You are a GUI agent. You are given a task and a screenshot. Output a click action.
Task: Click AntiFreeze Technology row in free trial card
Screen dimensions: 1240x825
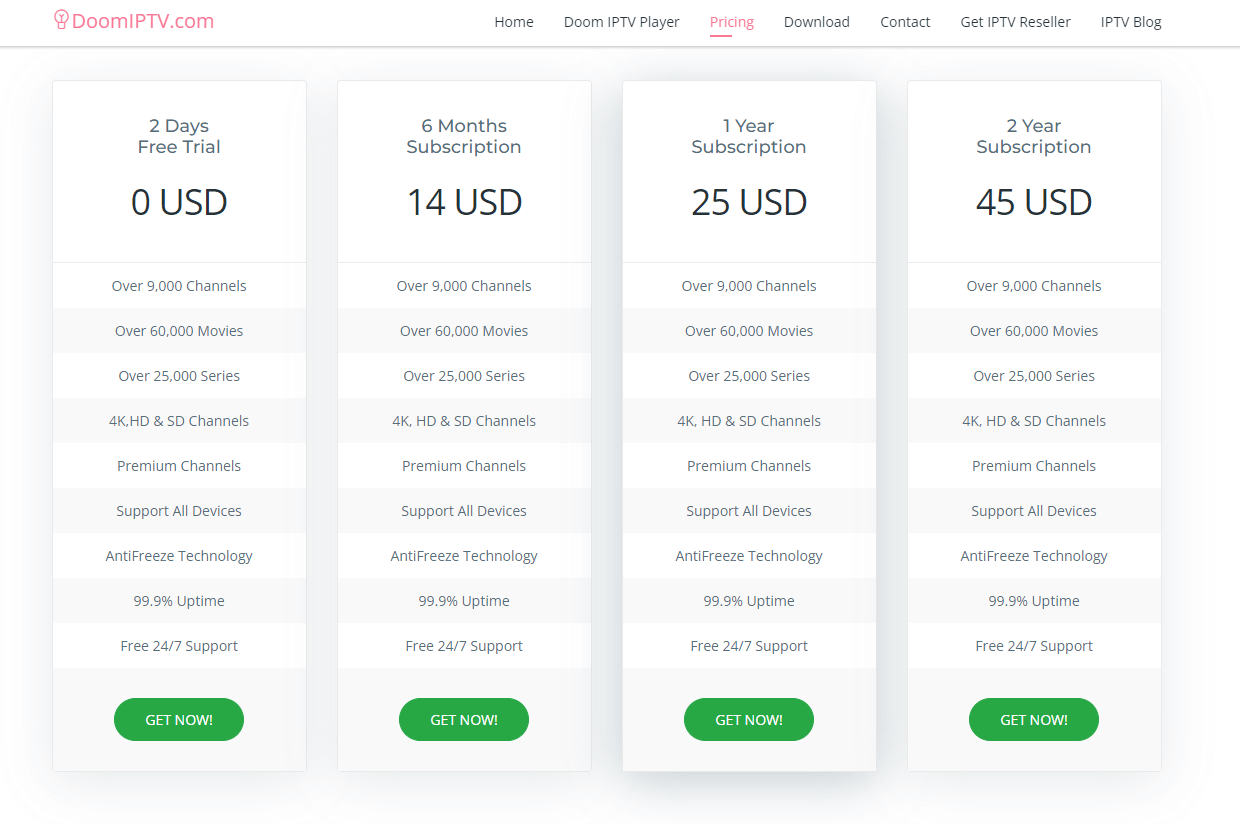pos(179,556)
